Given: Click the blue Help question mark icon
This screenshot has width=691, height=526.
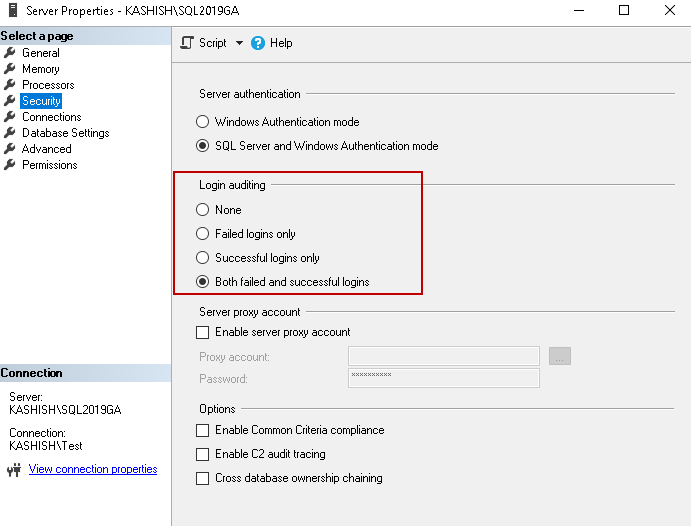Looking at the screenshot, I should click(258, 43).
